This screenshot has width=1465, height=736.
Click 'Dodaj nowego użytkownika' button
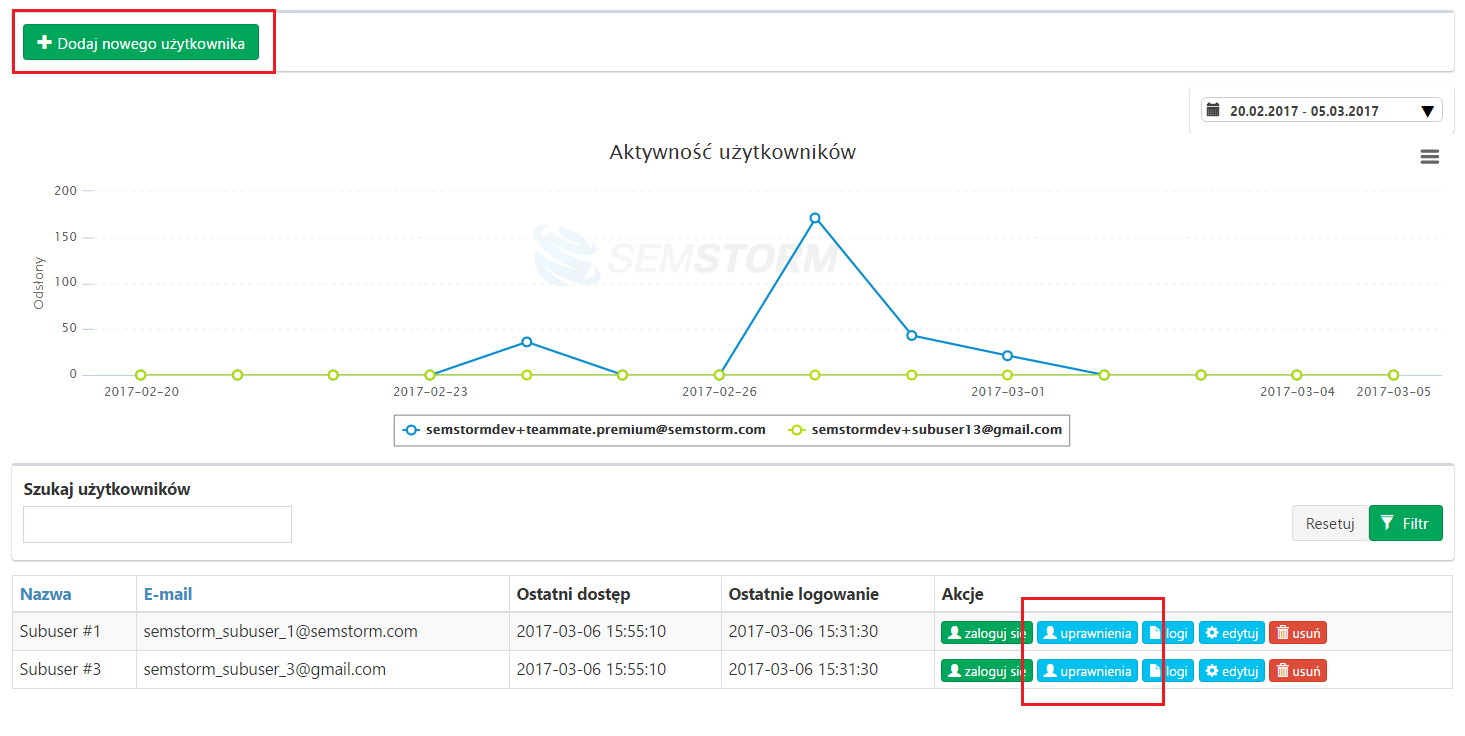click(x=141, y=43)
